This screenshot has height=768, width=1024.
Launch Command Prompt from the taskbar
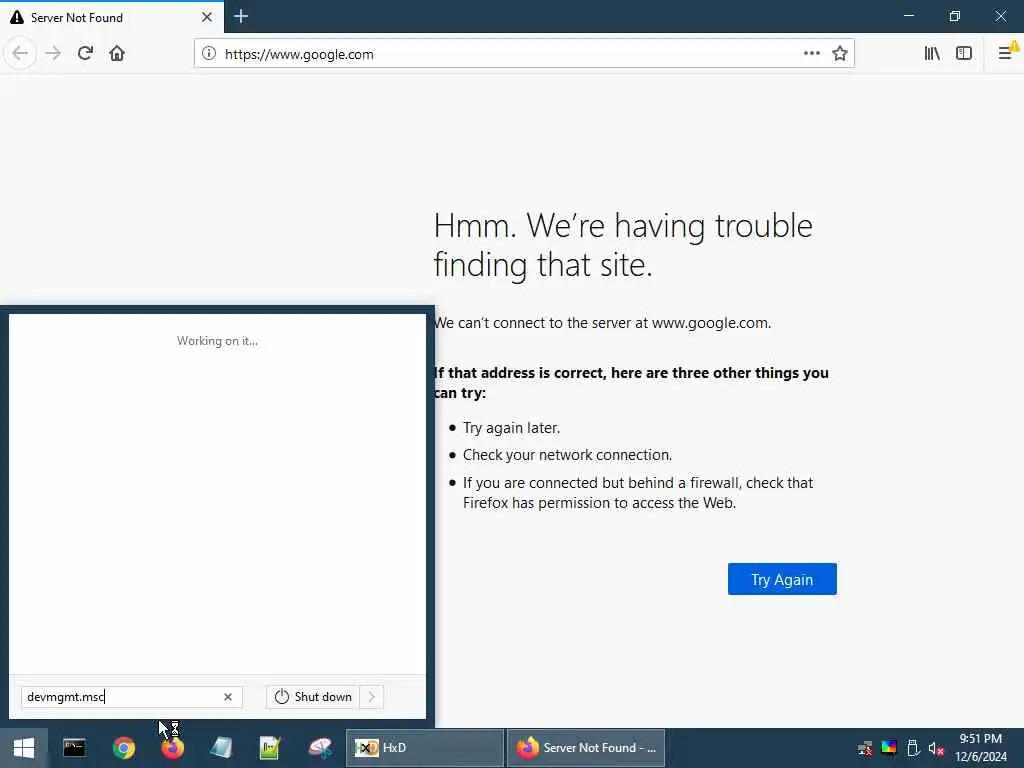tap(74, 748)
